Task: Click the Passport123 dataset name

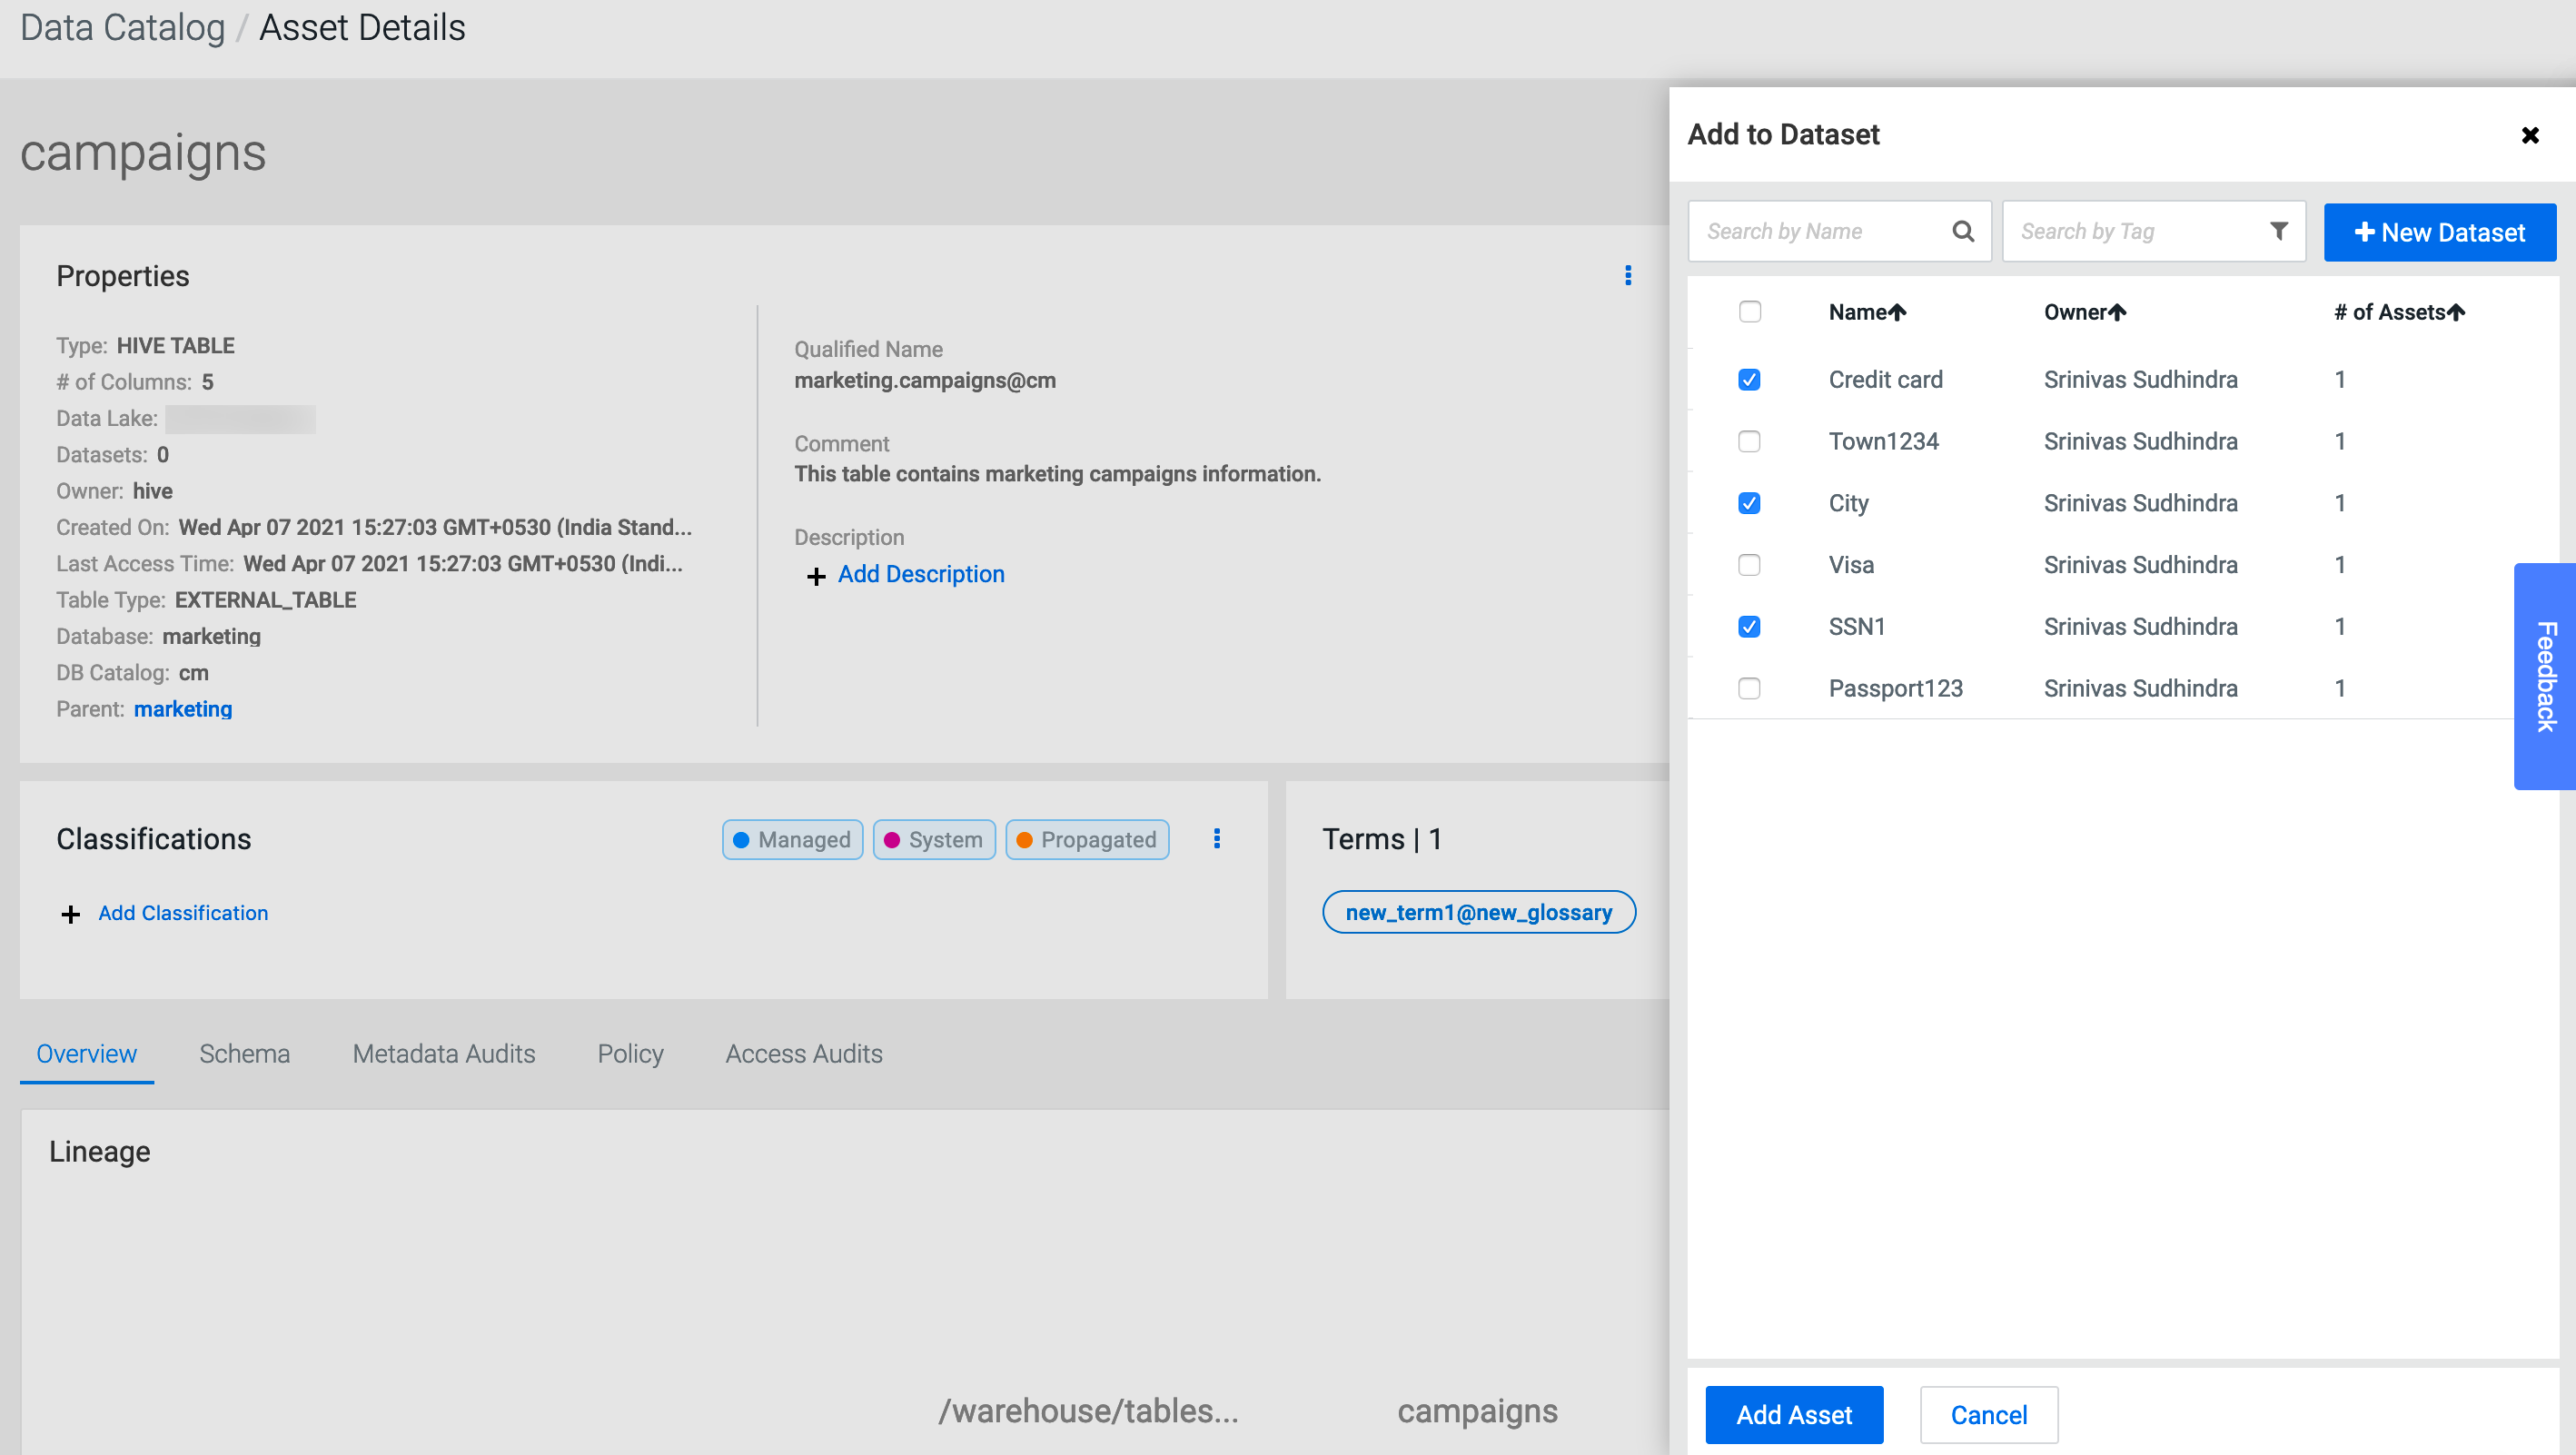Action: coord(1895,688)
